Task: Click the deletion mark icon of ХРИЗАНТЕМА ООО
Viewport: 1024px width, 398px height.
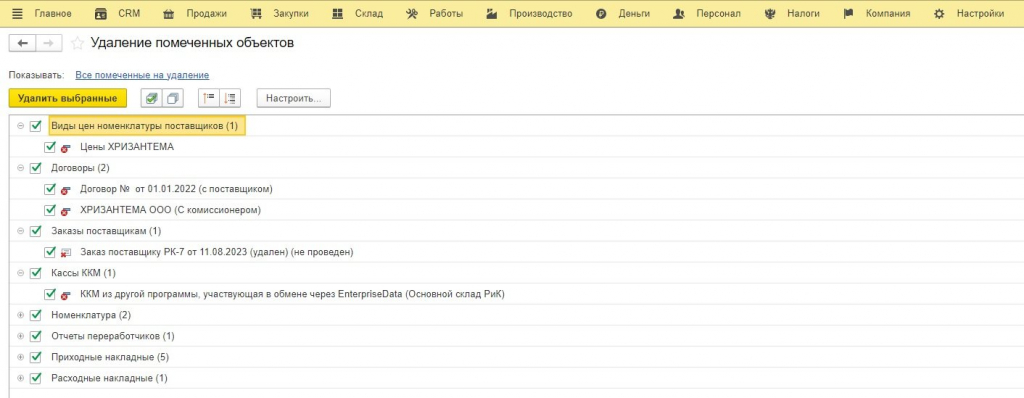Action: [x=65, y=211]
